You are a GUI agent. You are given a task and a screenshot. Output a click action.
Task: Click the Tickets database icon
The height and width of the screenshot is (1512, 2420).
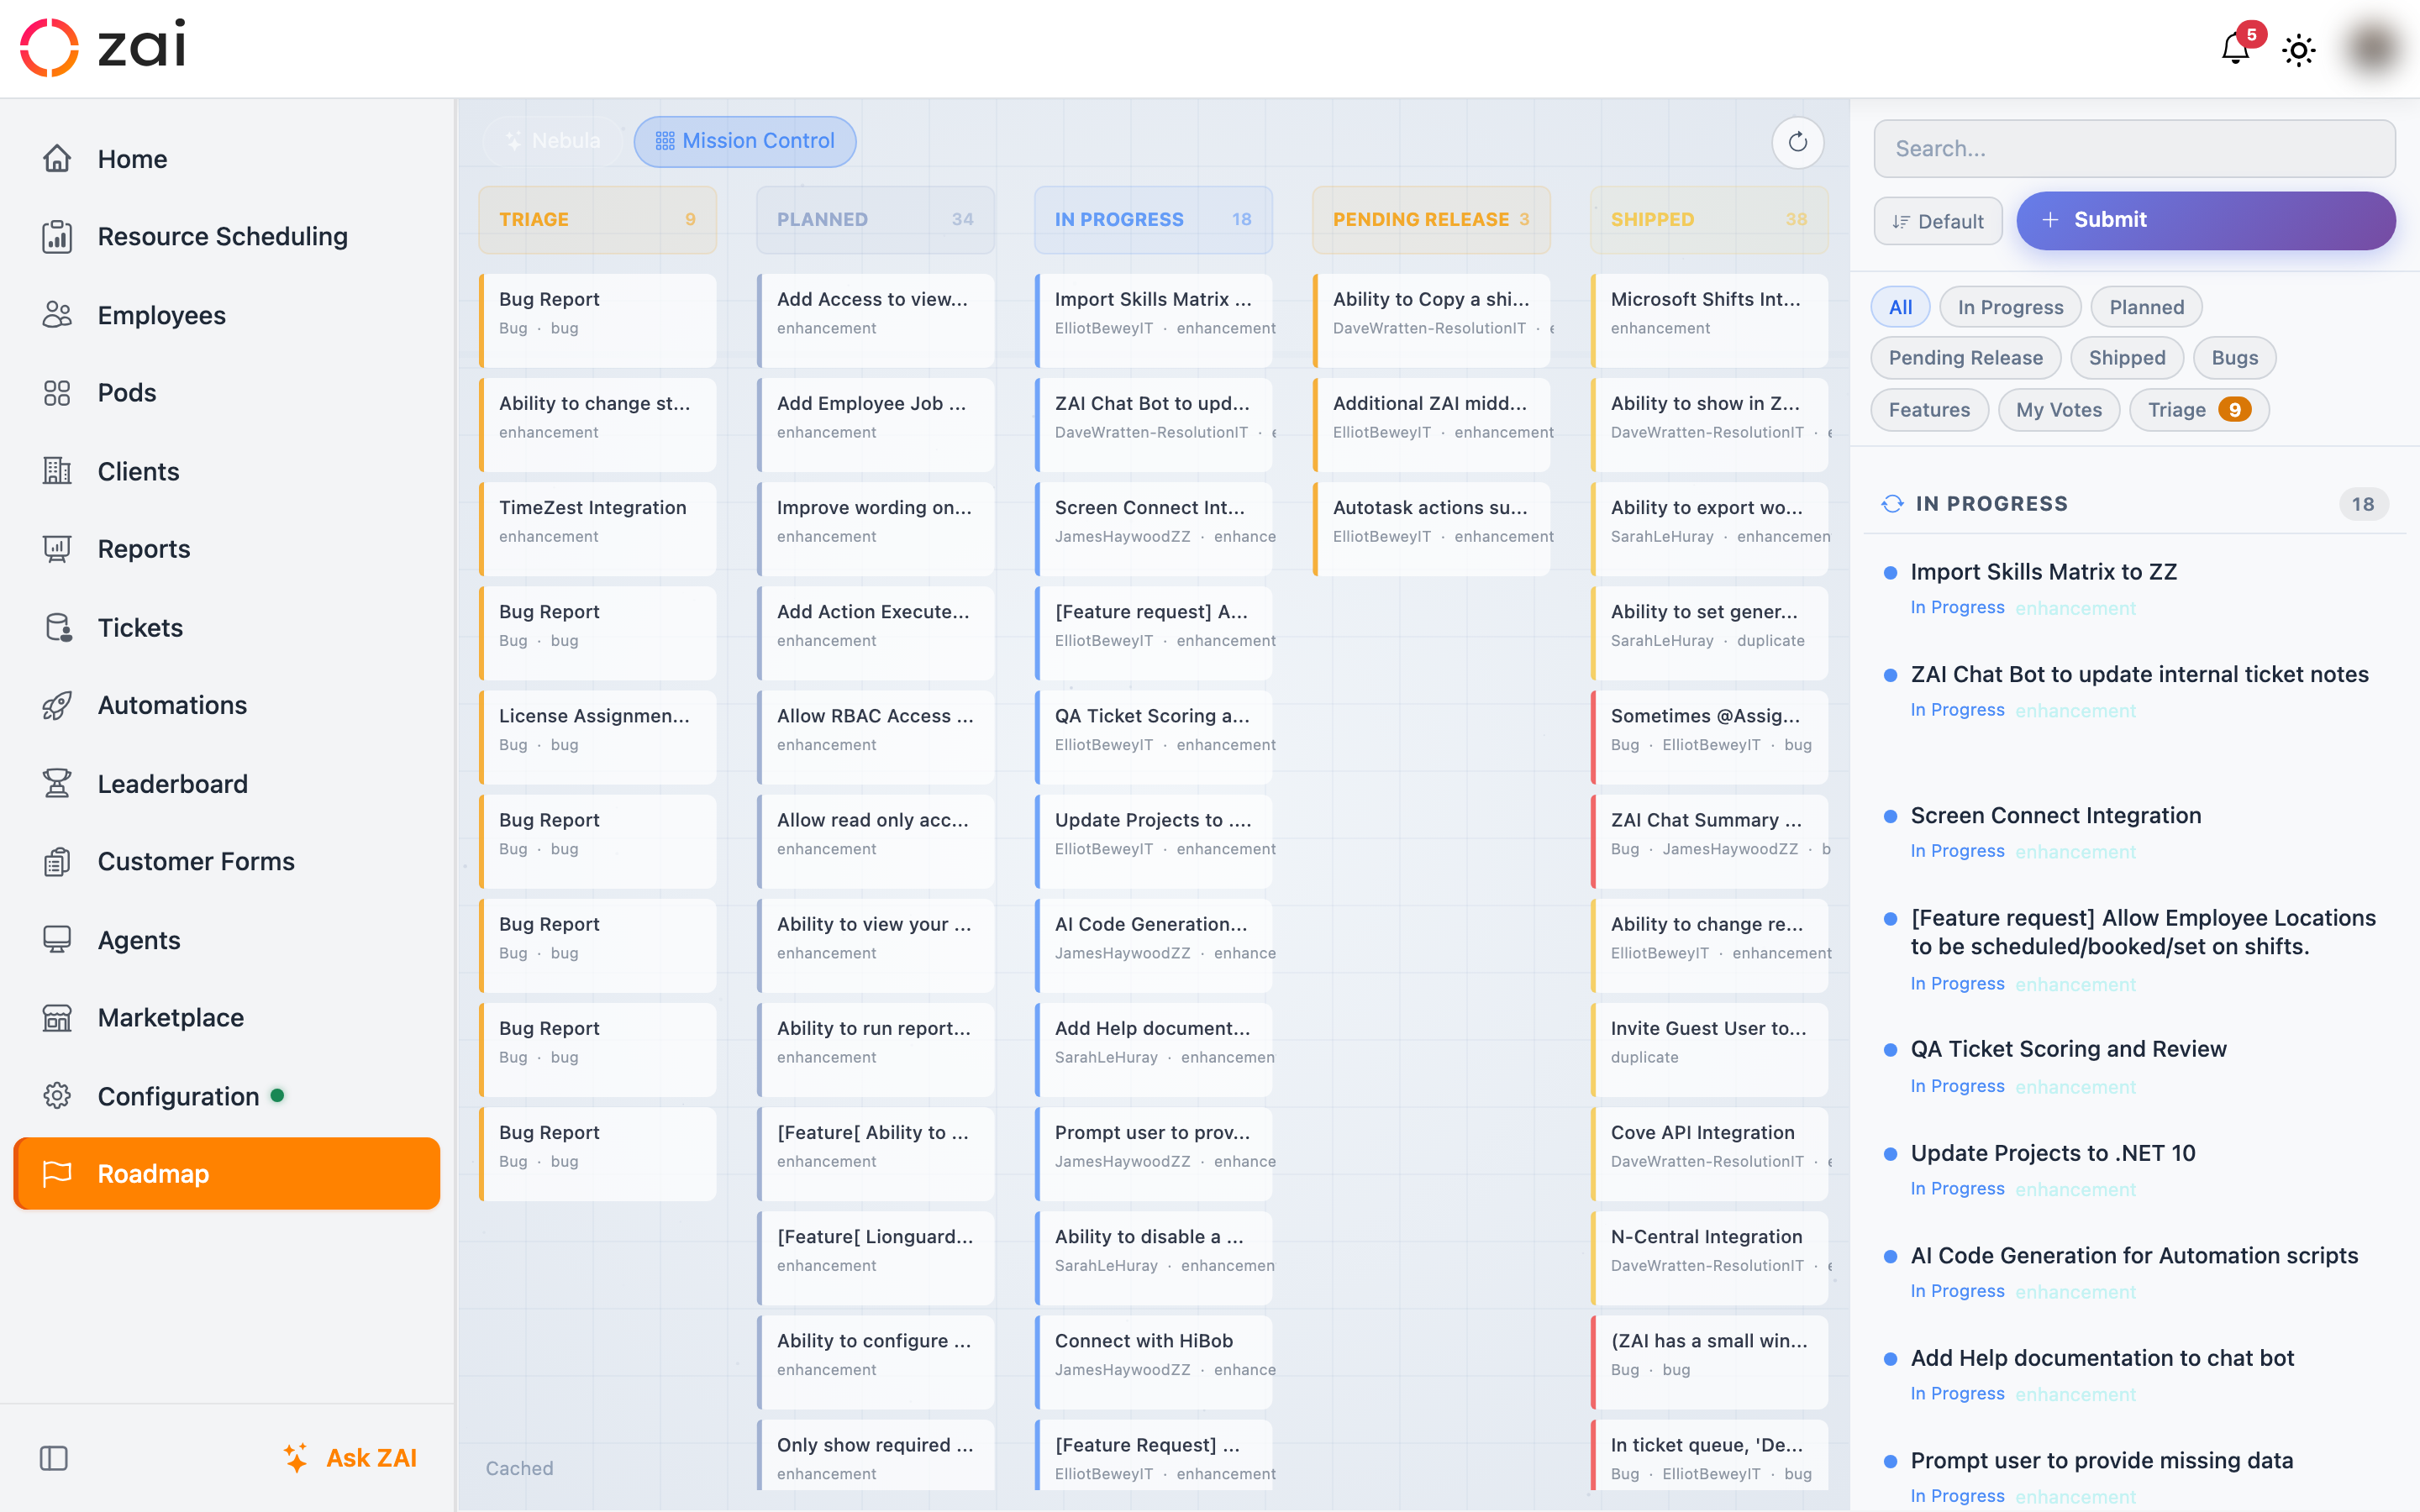tap(57, 628)
